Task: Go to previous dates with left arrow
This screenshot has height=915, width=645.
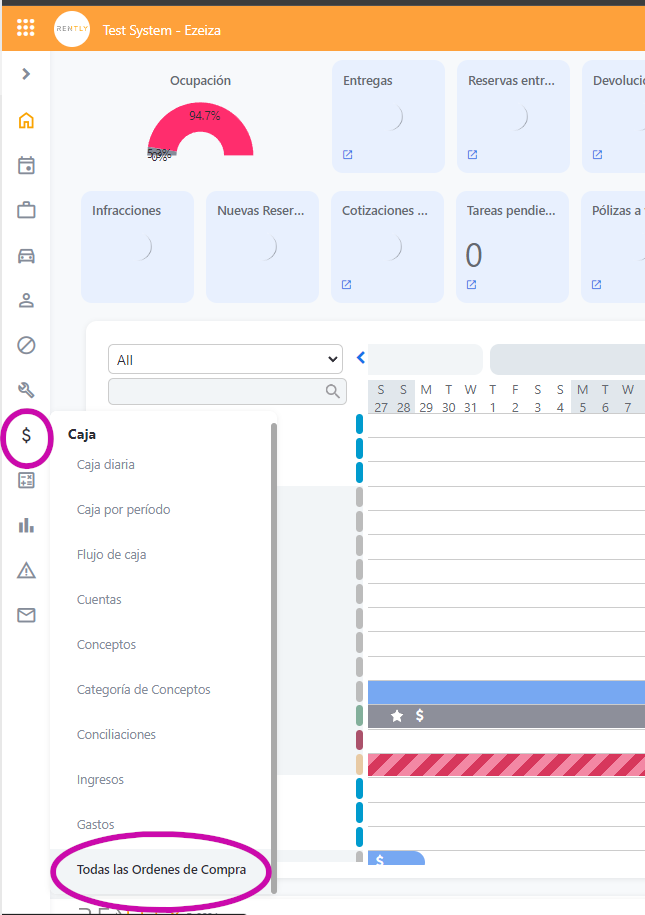Action: [x=361, y=358]
